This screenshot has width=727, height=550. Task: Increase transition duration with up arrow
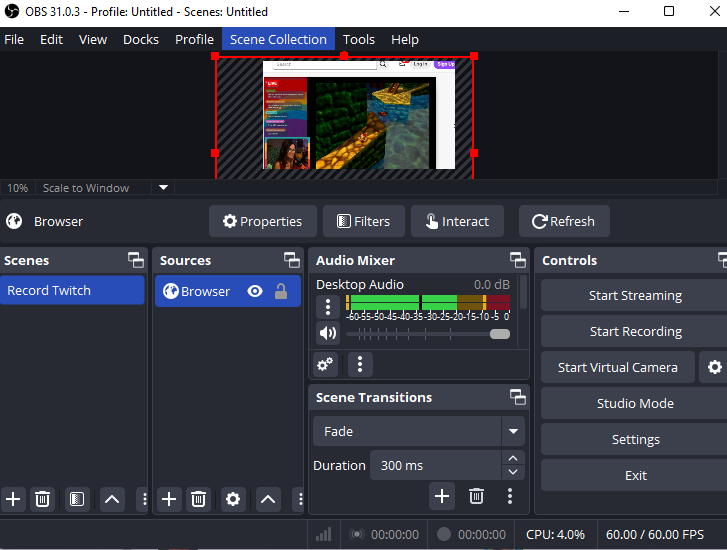tap(513, 458)
